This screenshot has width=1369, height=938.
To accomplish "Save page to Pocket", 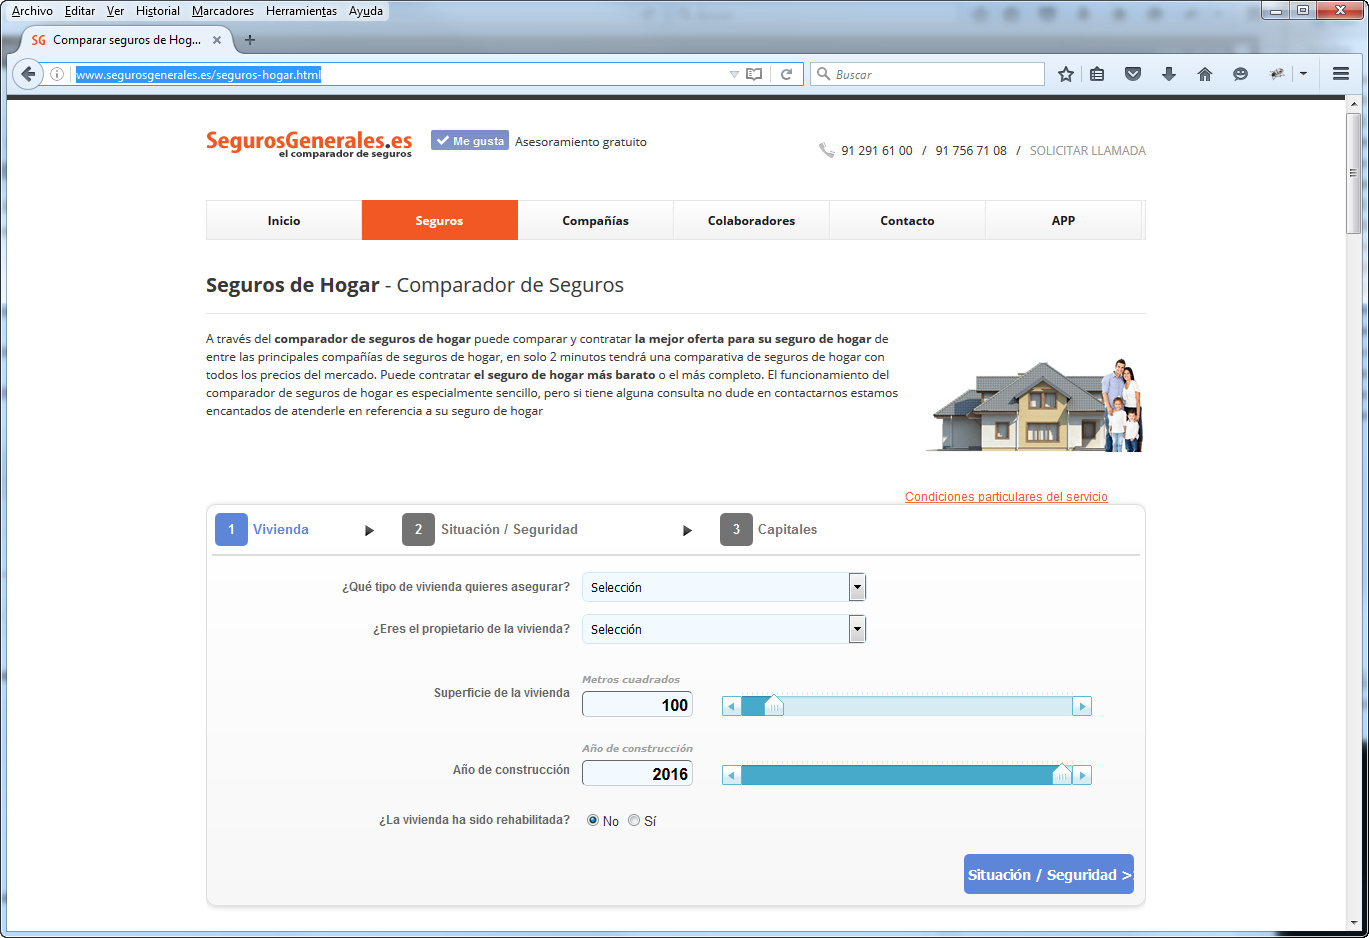I will click(x=1133, y=74).
